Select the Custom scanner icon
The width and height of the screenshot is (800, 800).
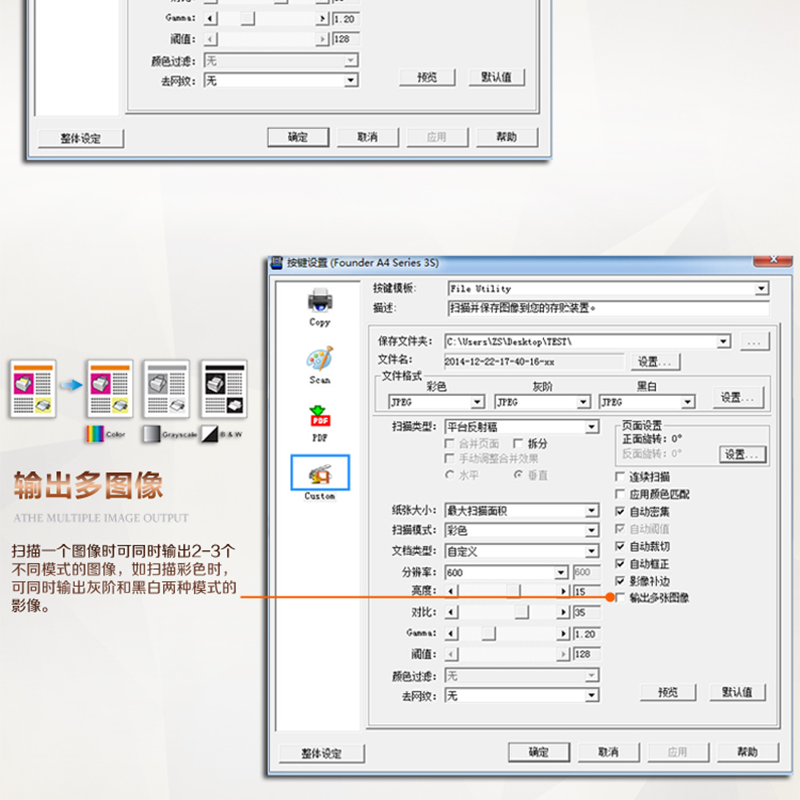(x=320, y=471)
